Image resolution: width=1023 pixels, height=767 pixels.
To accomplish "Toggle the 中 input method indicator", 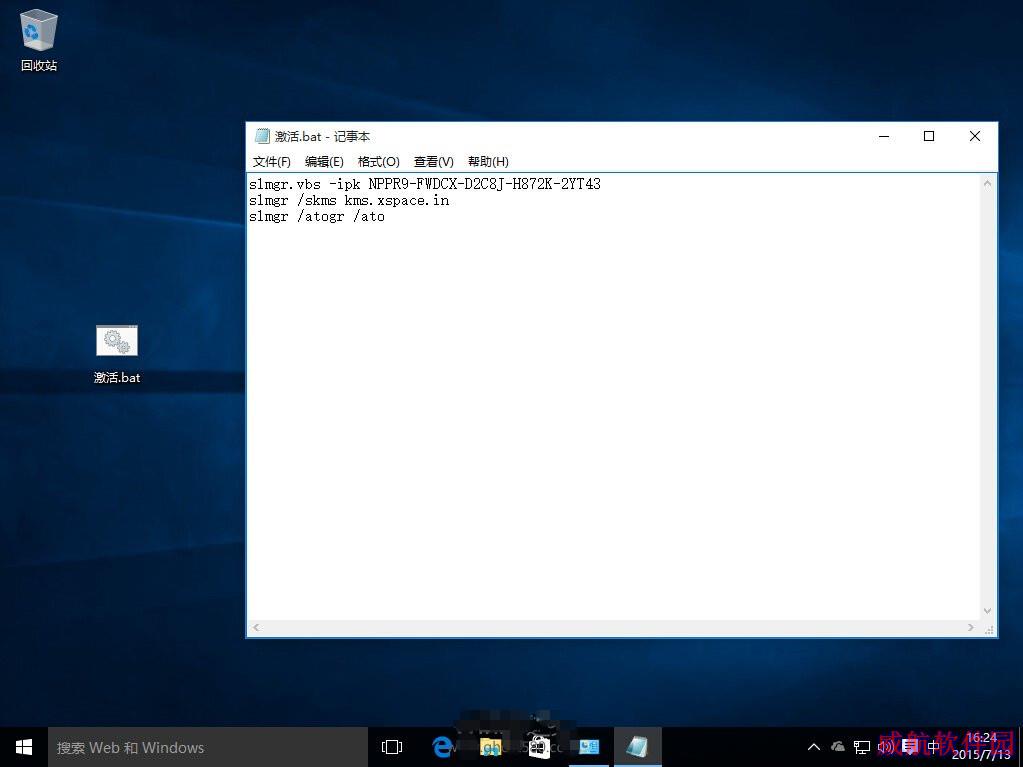I will 934,747.
